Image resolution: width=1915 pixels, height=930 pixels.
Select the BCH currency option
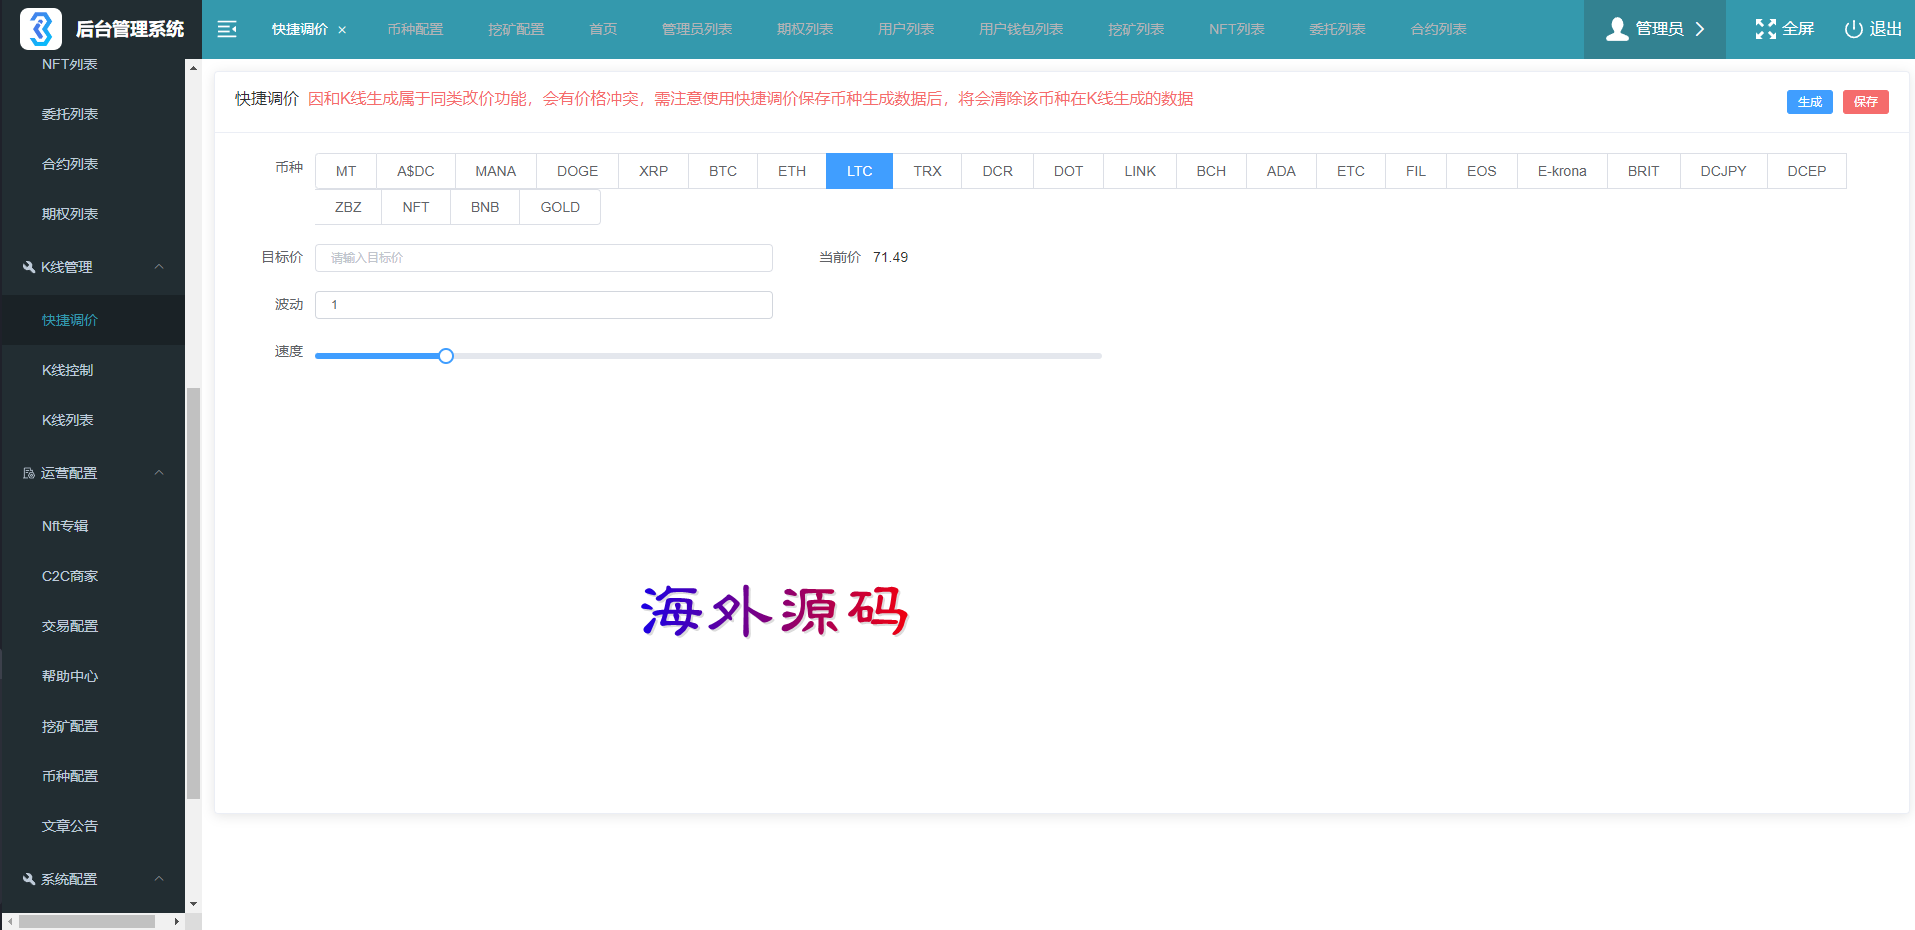click(1211, 171)
